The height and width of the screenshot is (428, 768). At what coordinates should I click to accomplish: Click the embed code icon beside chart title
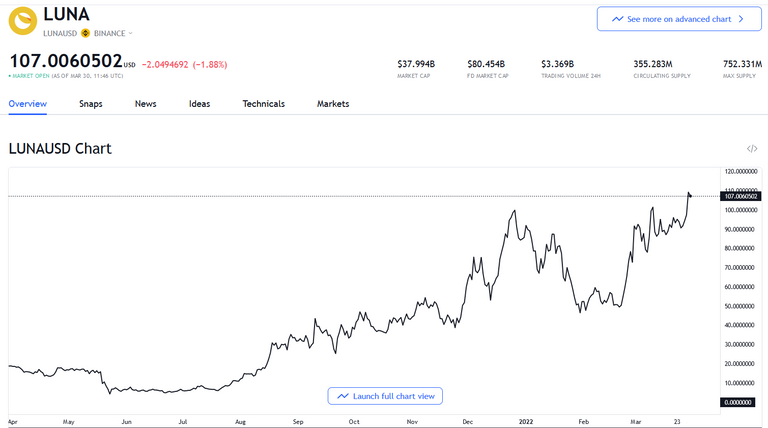click(752, 148)
